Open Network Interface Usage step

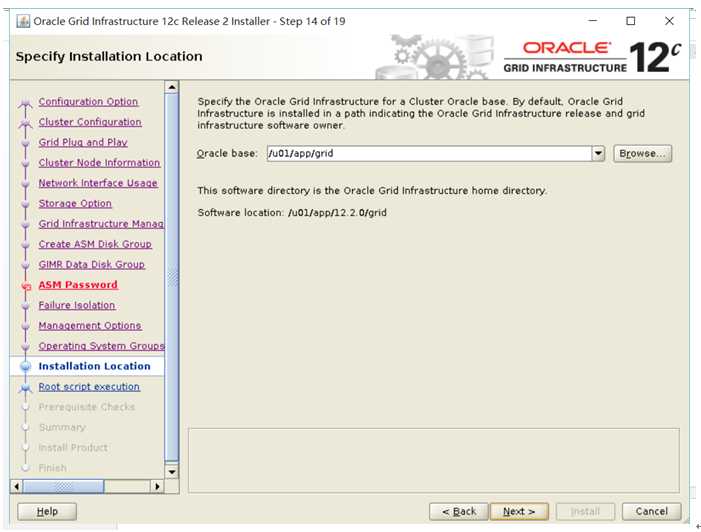98,183
